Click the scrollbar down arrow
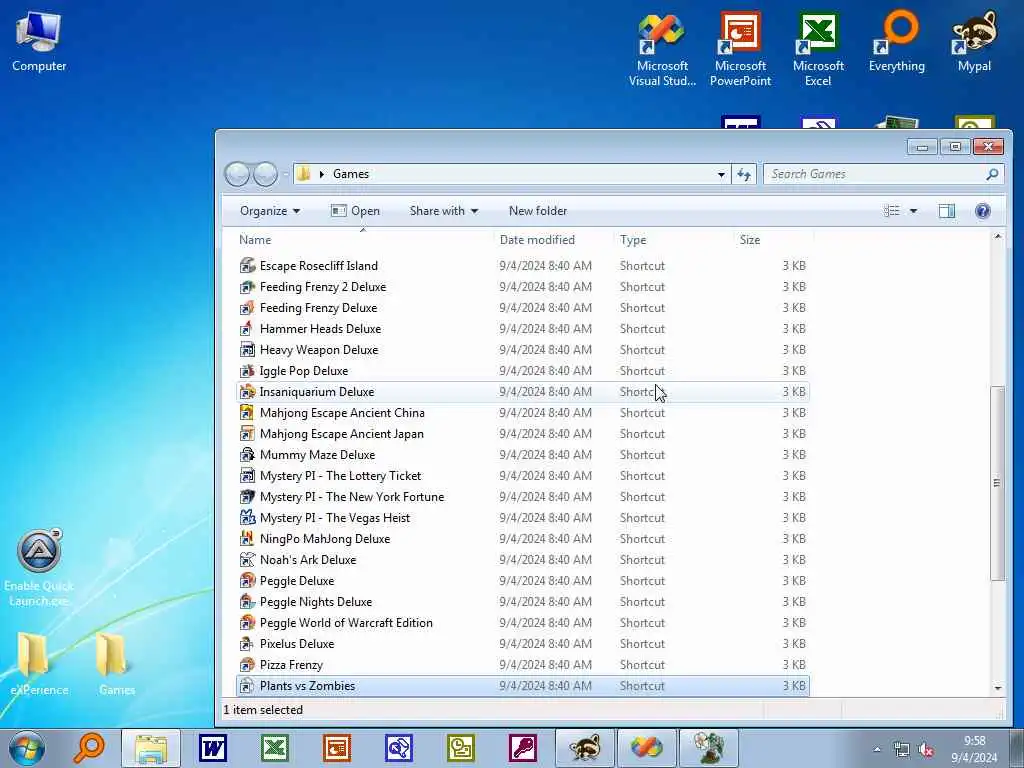 click(997, 688)
